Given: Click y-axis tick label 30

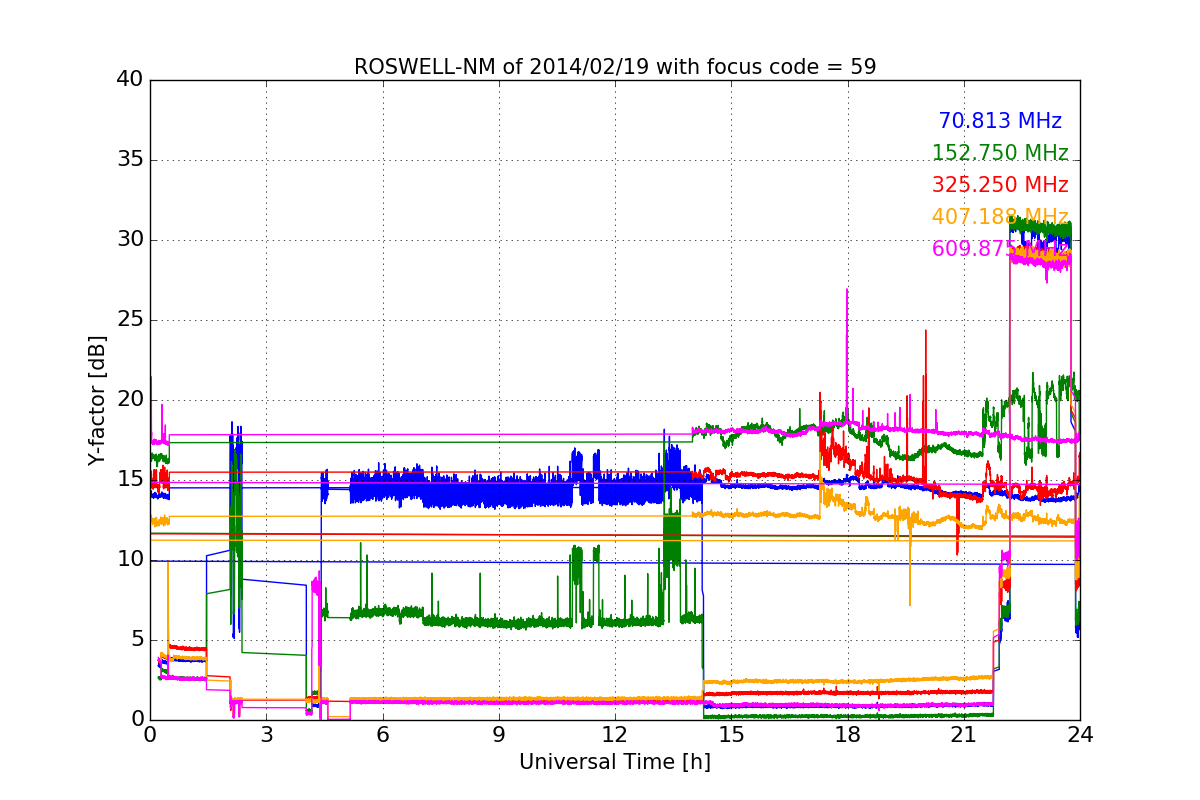Looking at the screenshot, I should click(x=130, y=240).
